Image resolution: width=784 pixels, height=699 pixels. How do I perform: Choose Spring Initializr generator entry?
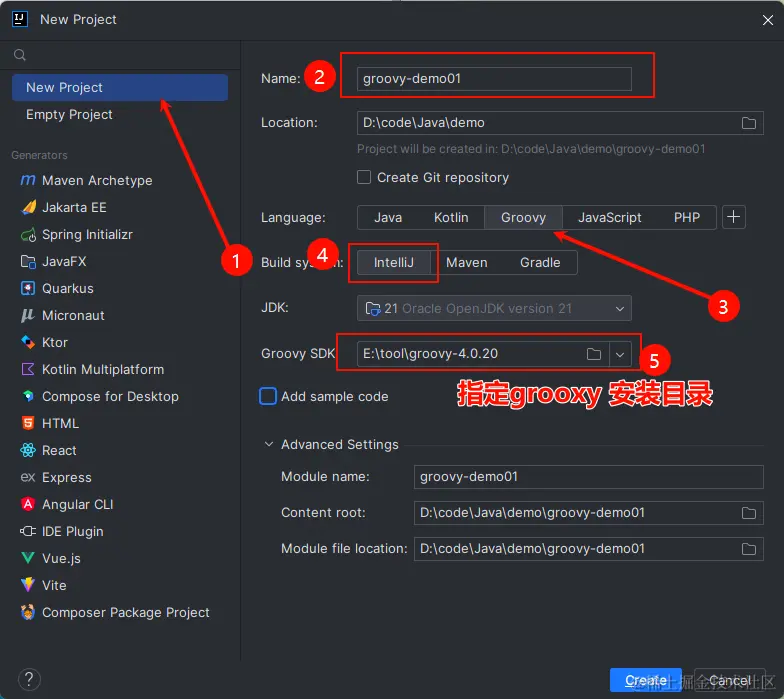[x=120, y=234]
